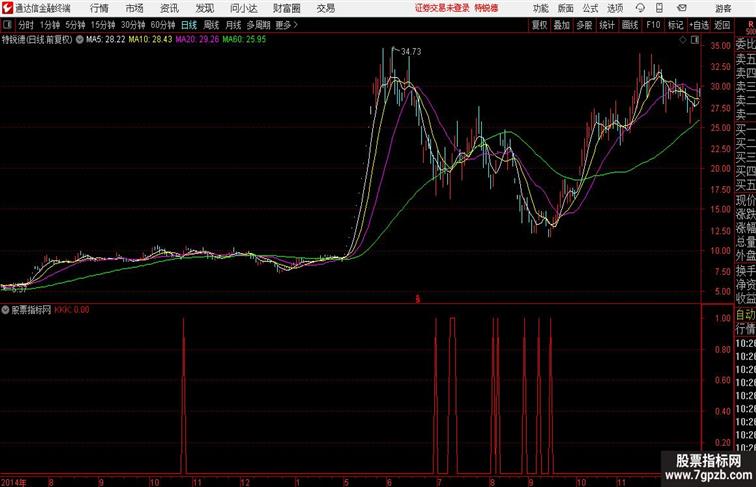This screenshot has width=756, height=487.
Task: Click the 35.00 price axis label
Action: click(720, 46)
